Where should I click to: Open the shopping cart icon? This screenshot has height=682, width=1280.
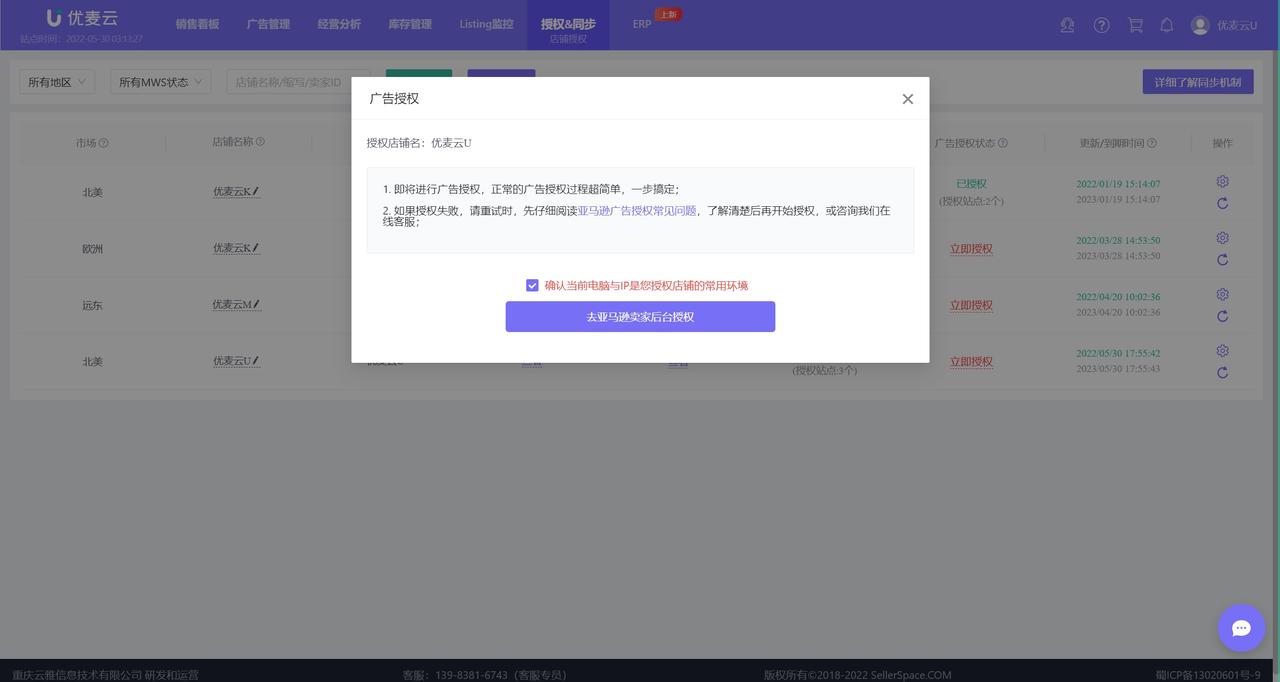coord(1134,25)
